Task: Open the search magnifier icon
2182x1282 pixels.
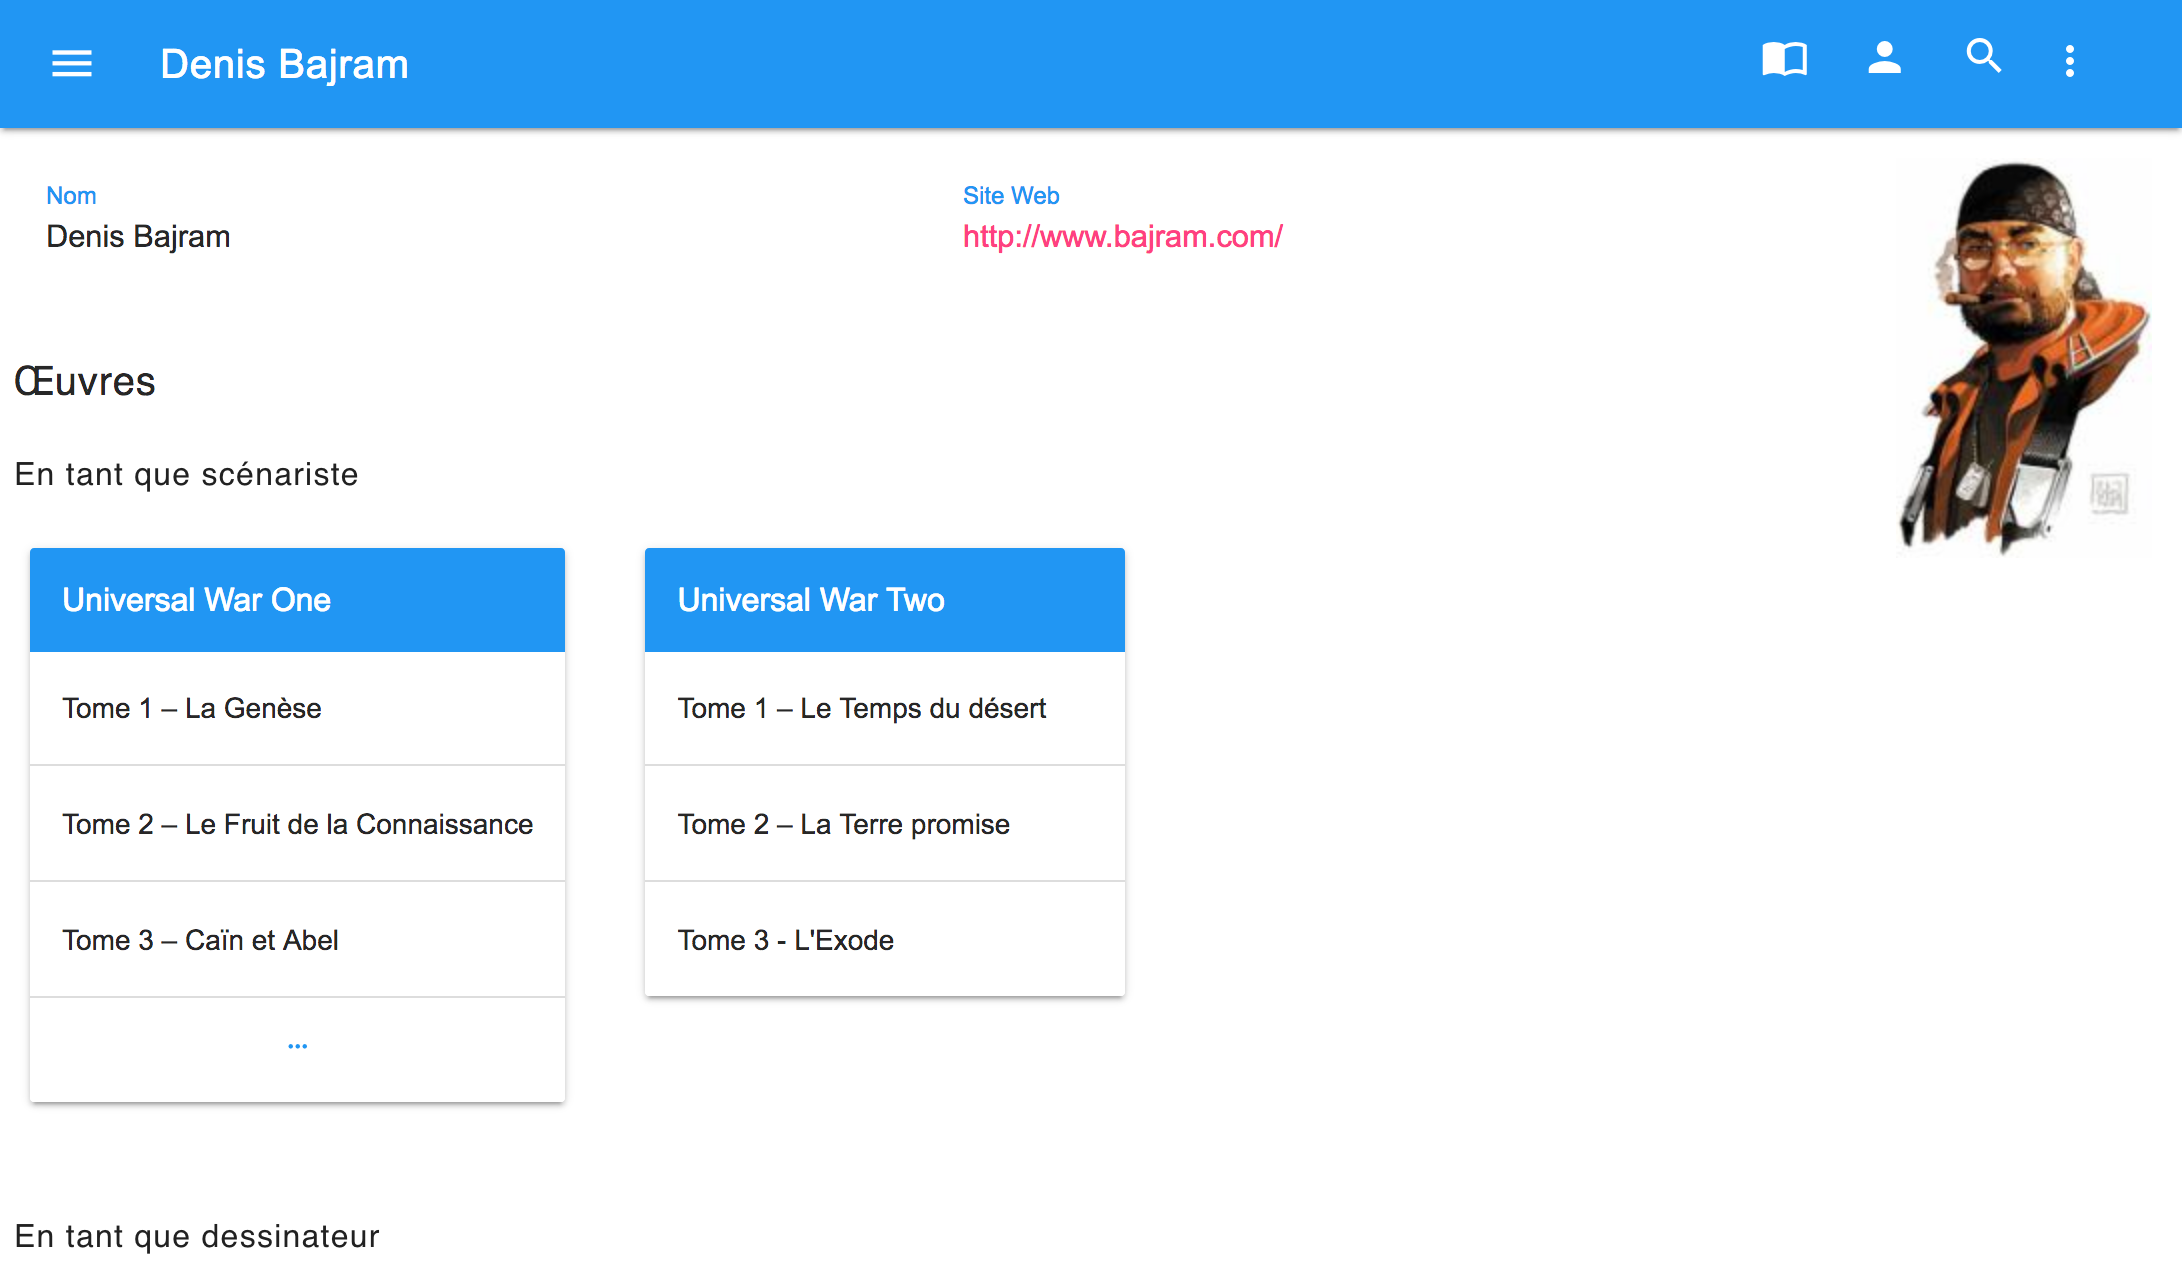Action: click(1983, 57)
